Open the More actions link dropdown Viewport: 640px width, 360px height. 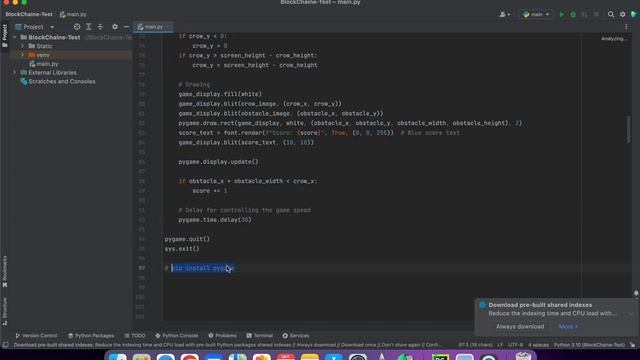coord(568,327)
